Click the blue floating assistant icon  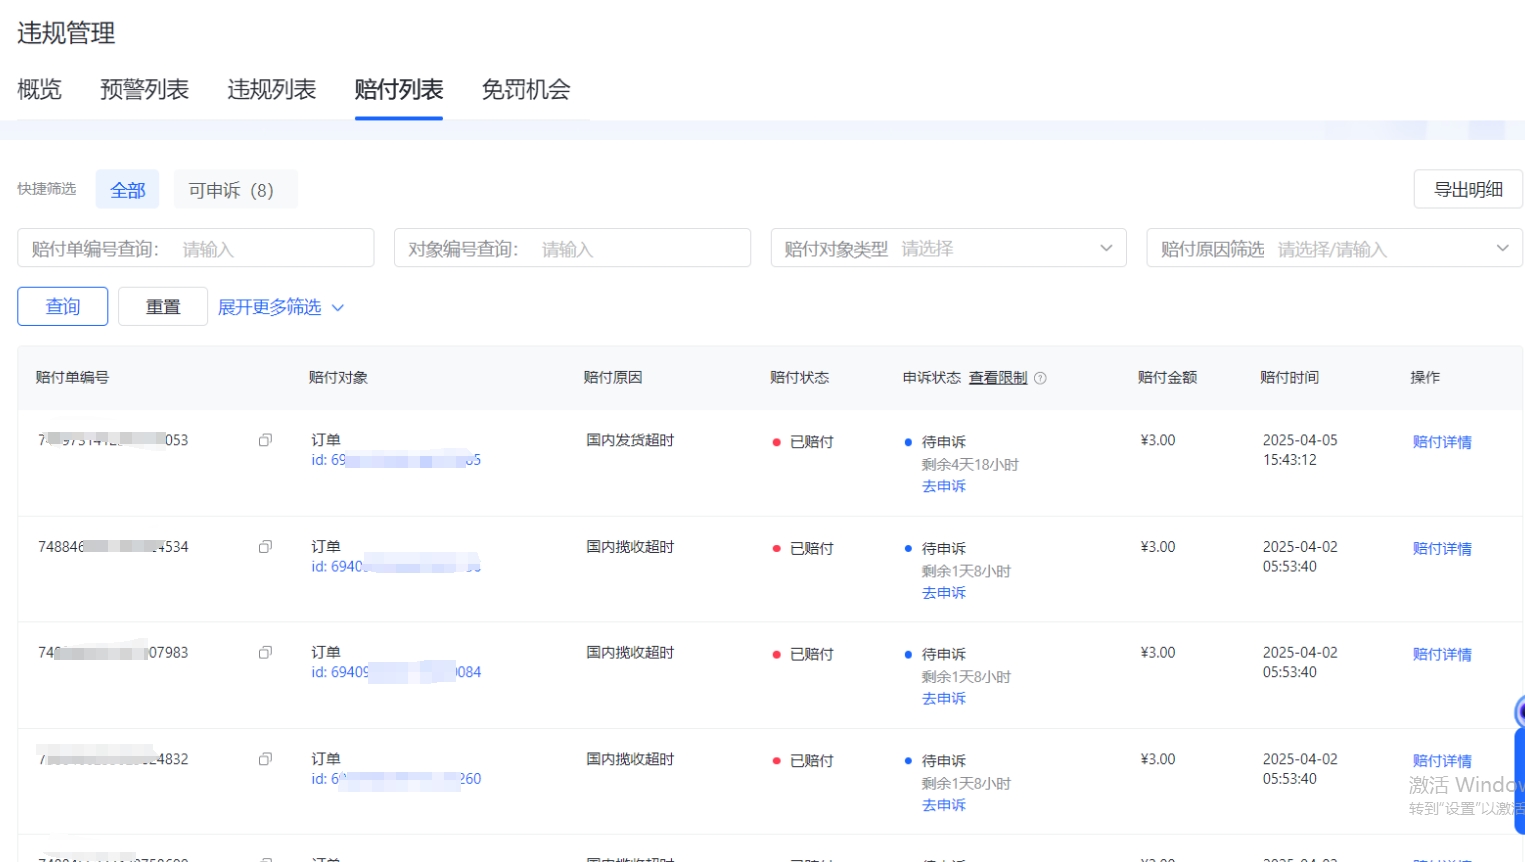point(1518,712)
